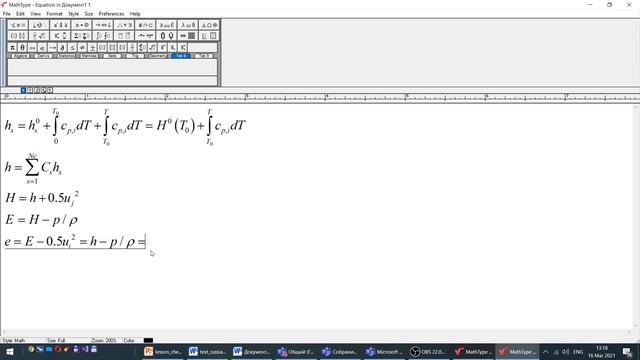This screenshot has width=640, height=360.
Task: Open the uppercase Greek letters palette
Action: (209, 25)
